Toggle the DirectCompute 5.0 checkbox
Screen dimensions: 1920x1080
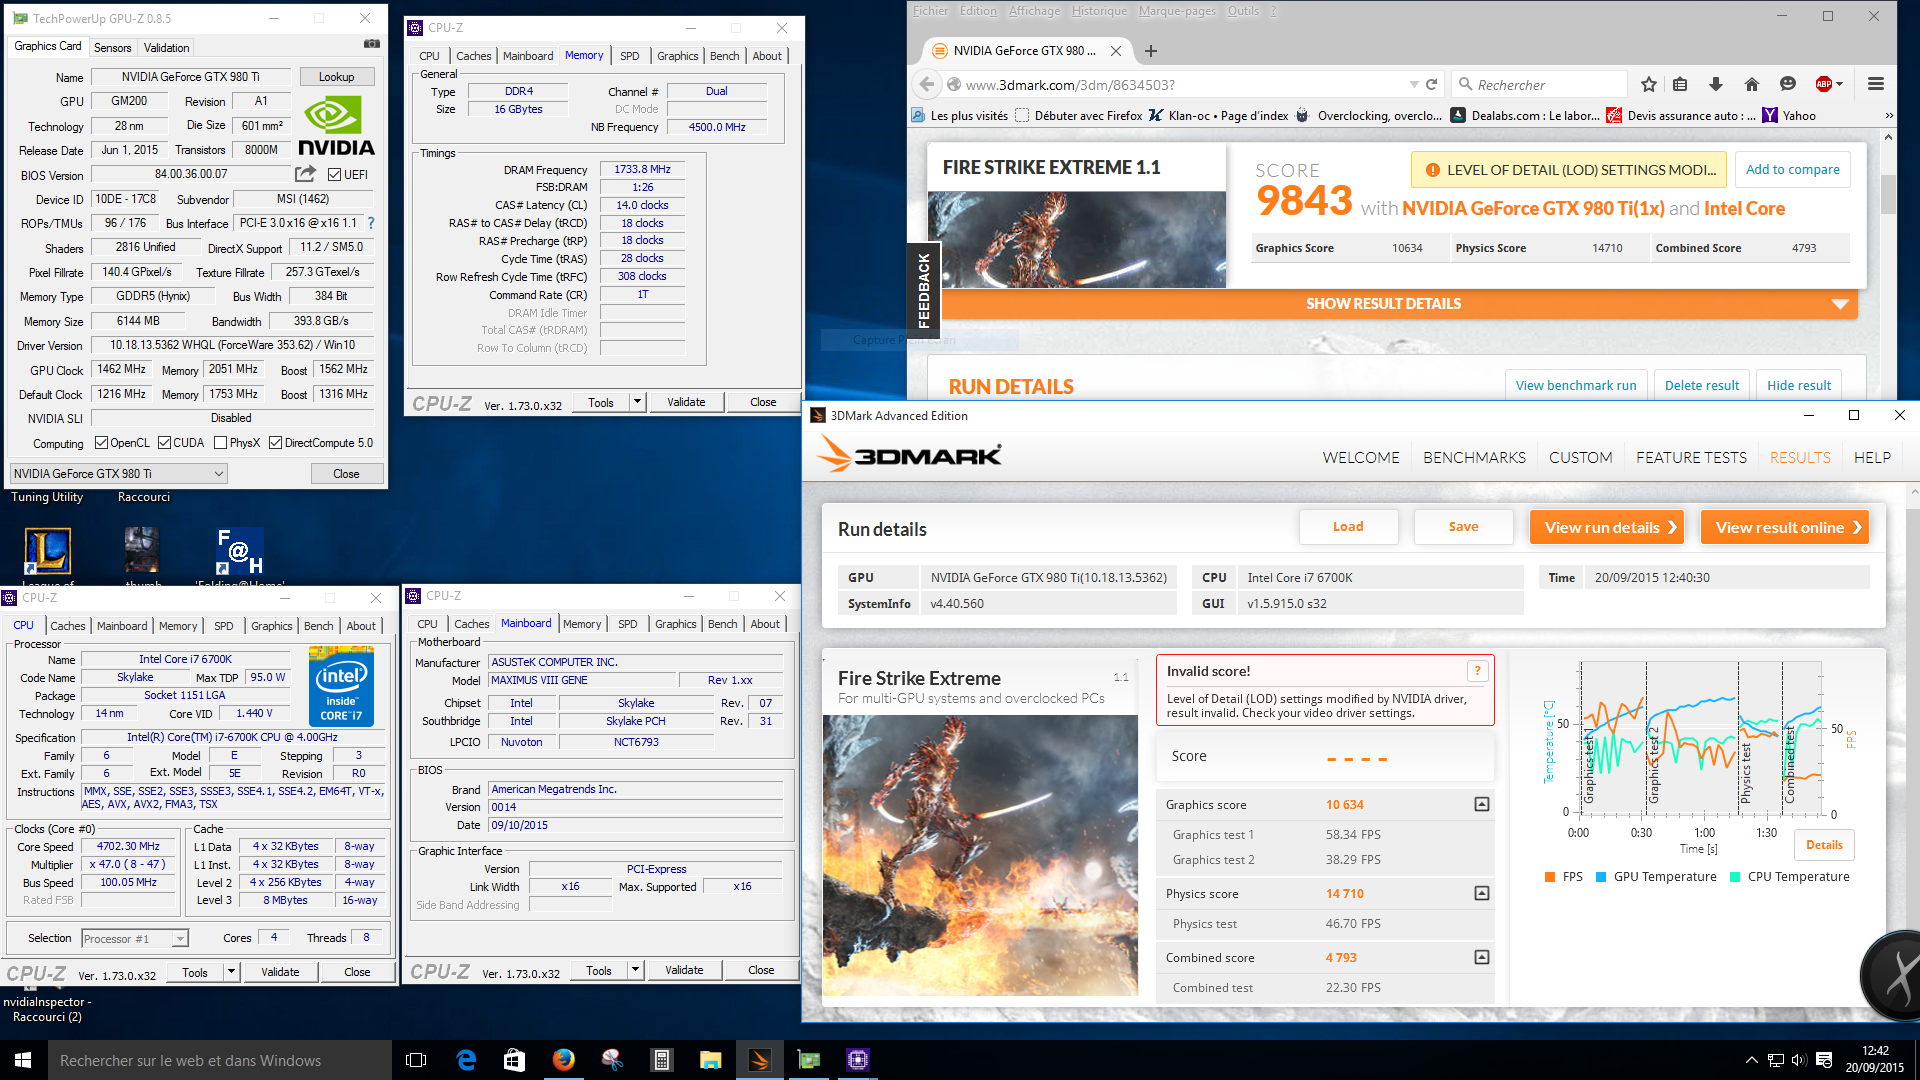click(275, 443)
